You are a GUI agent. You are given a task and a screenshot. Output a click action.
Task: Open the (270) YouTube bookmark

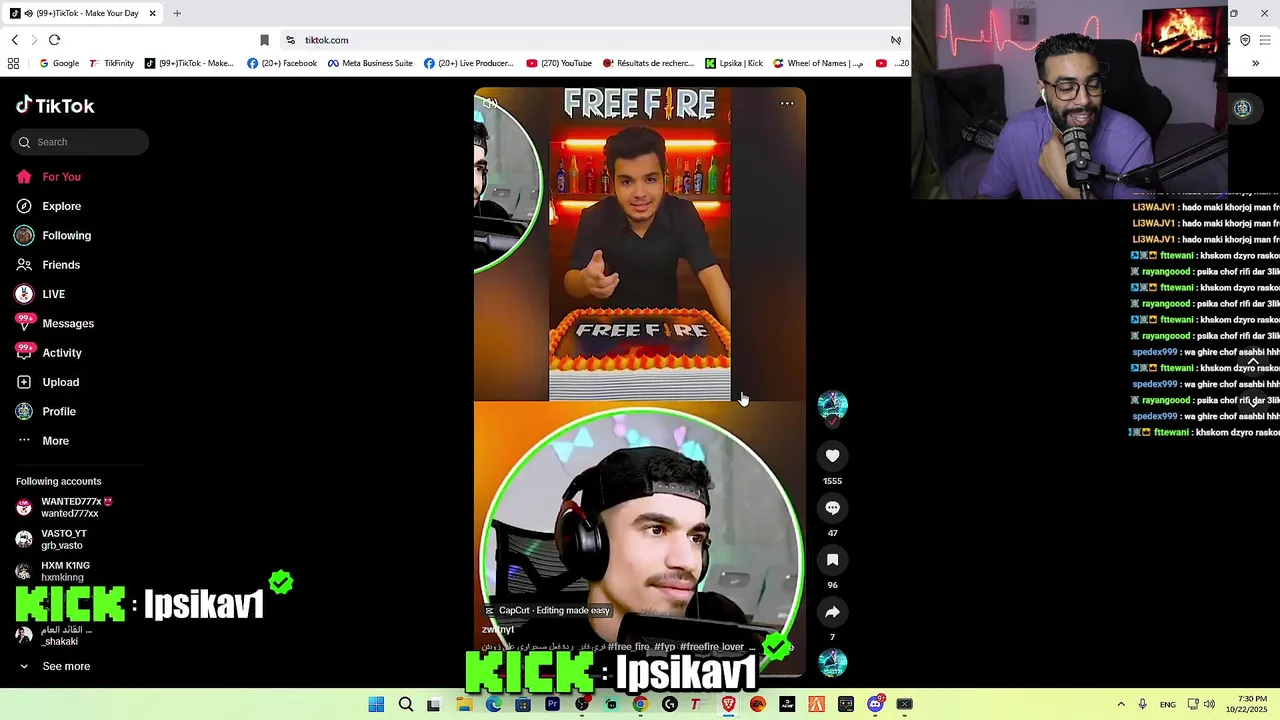(559, 63)
